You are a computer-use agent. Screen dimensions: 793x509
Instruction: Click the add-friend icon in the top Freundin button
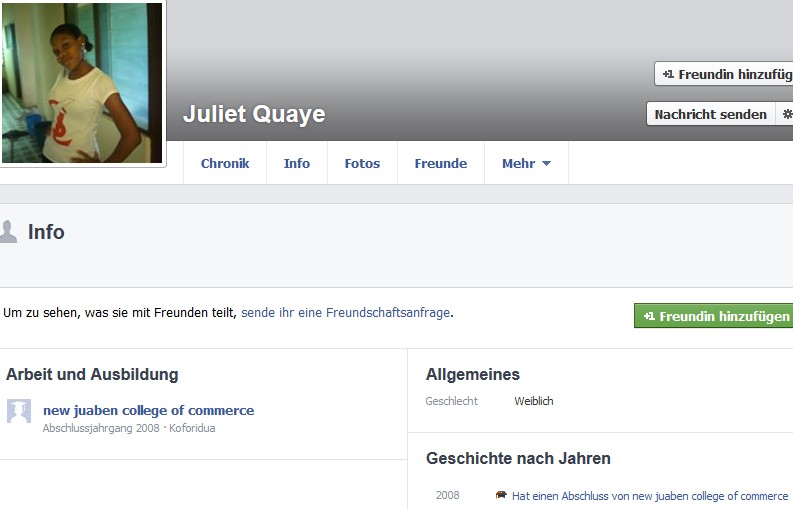point(668,74)
